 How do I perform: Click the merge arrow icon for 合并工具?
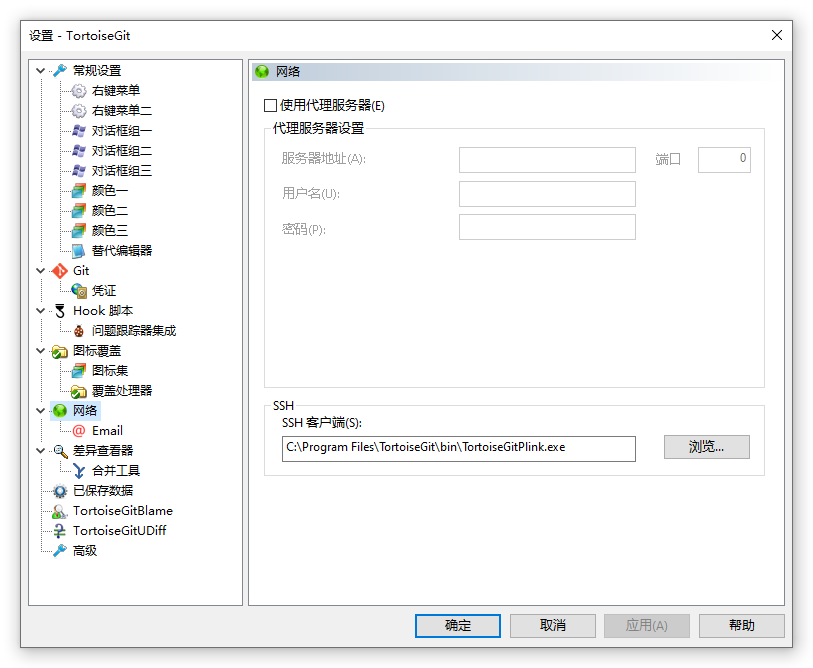point(79,471)
